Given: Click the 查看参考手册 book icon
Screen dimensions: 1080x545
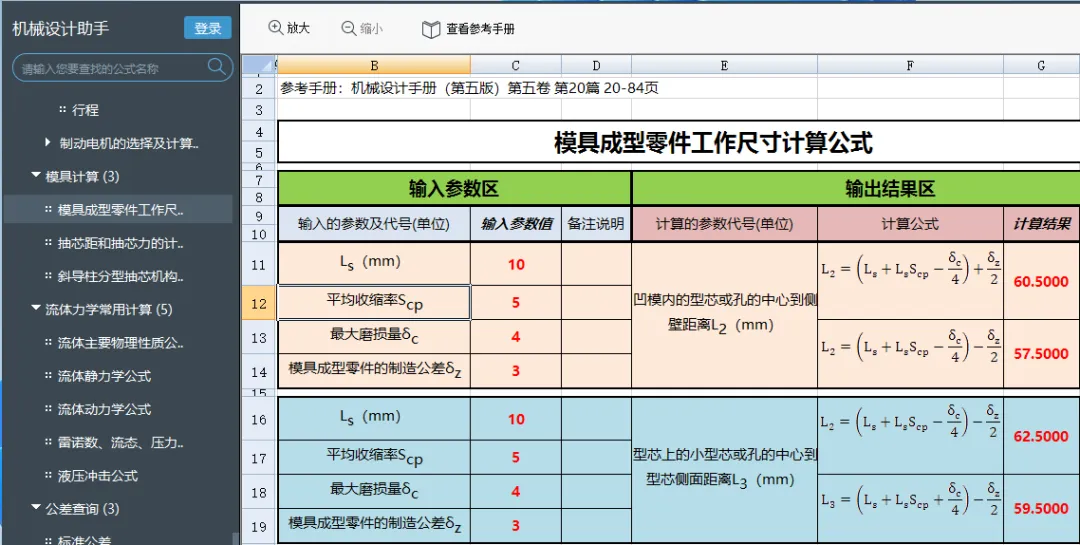Looking at the screenshot, I should pyautogui.click(x=431, y=29).
